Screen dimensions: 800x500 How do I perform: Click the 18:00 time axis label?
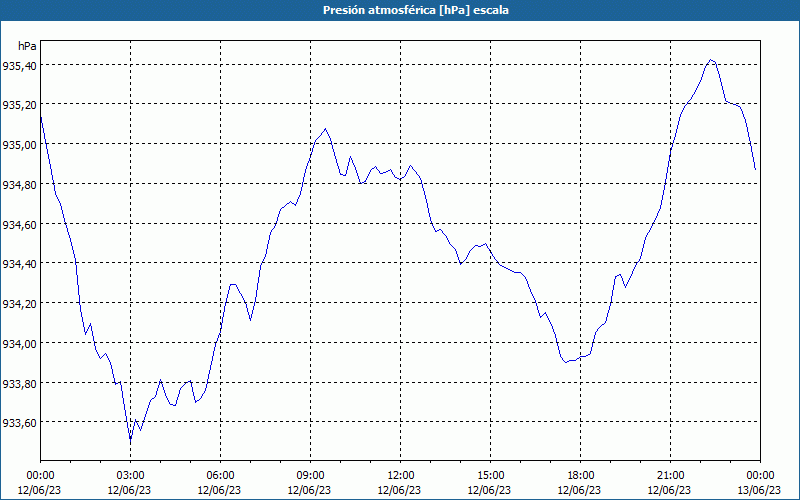click(x=580, y=476)
